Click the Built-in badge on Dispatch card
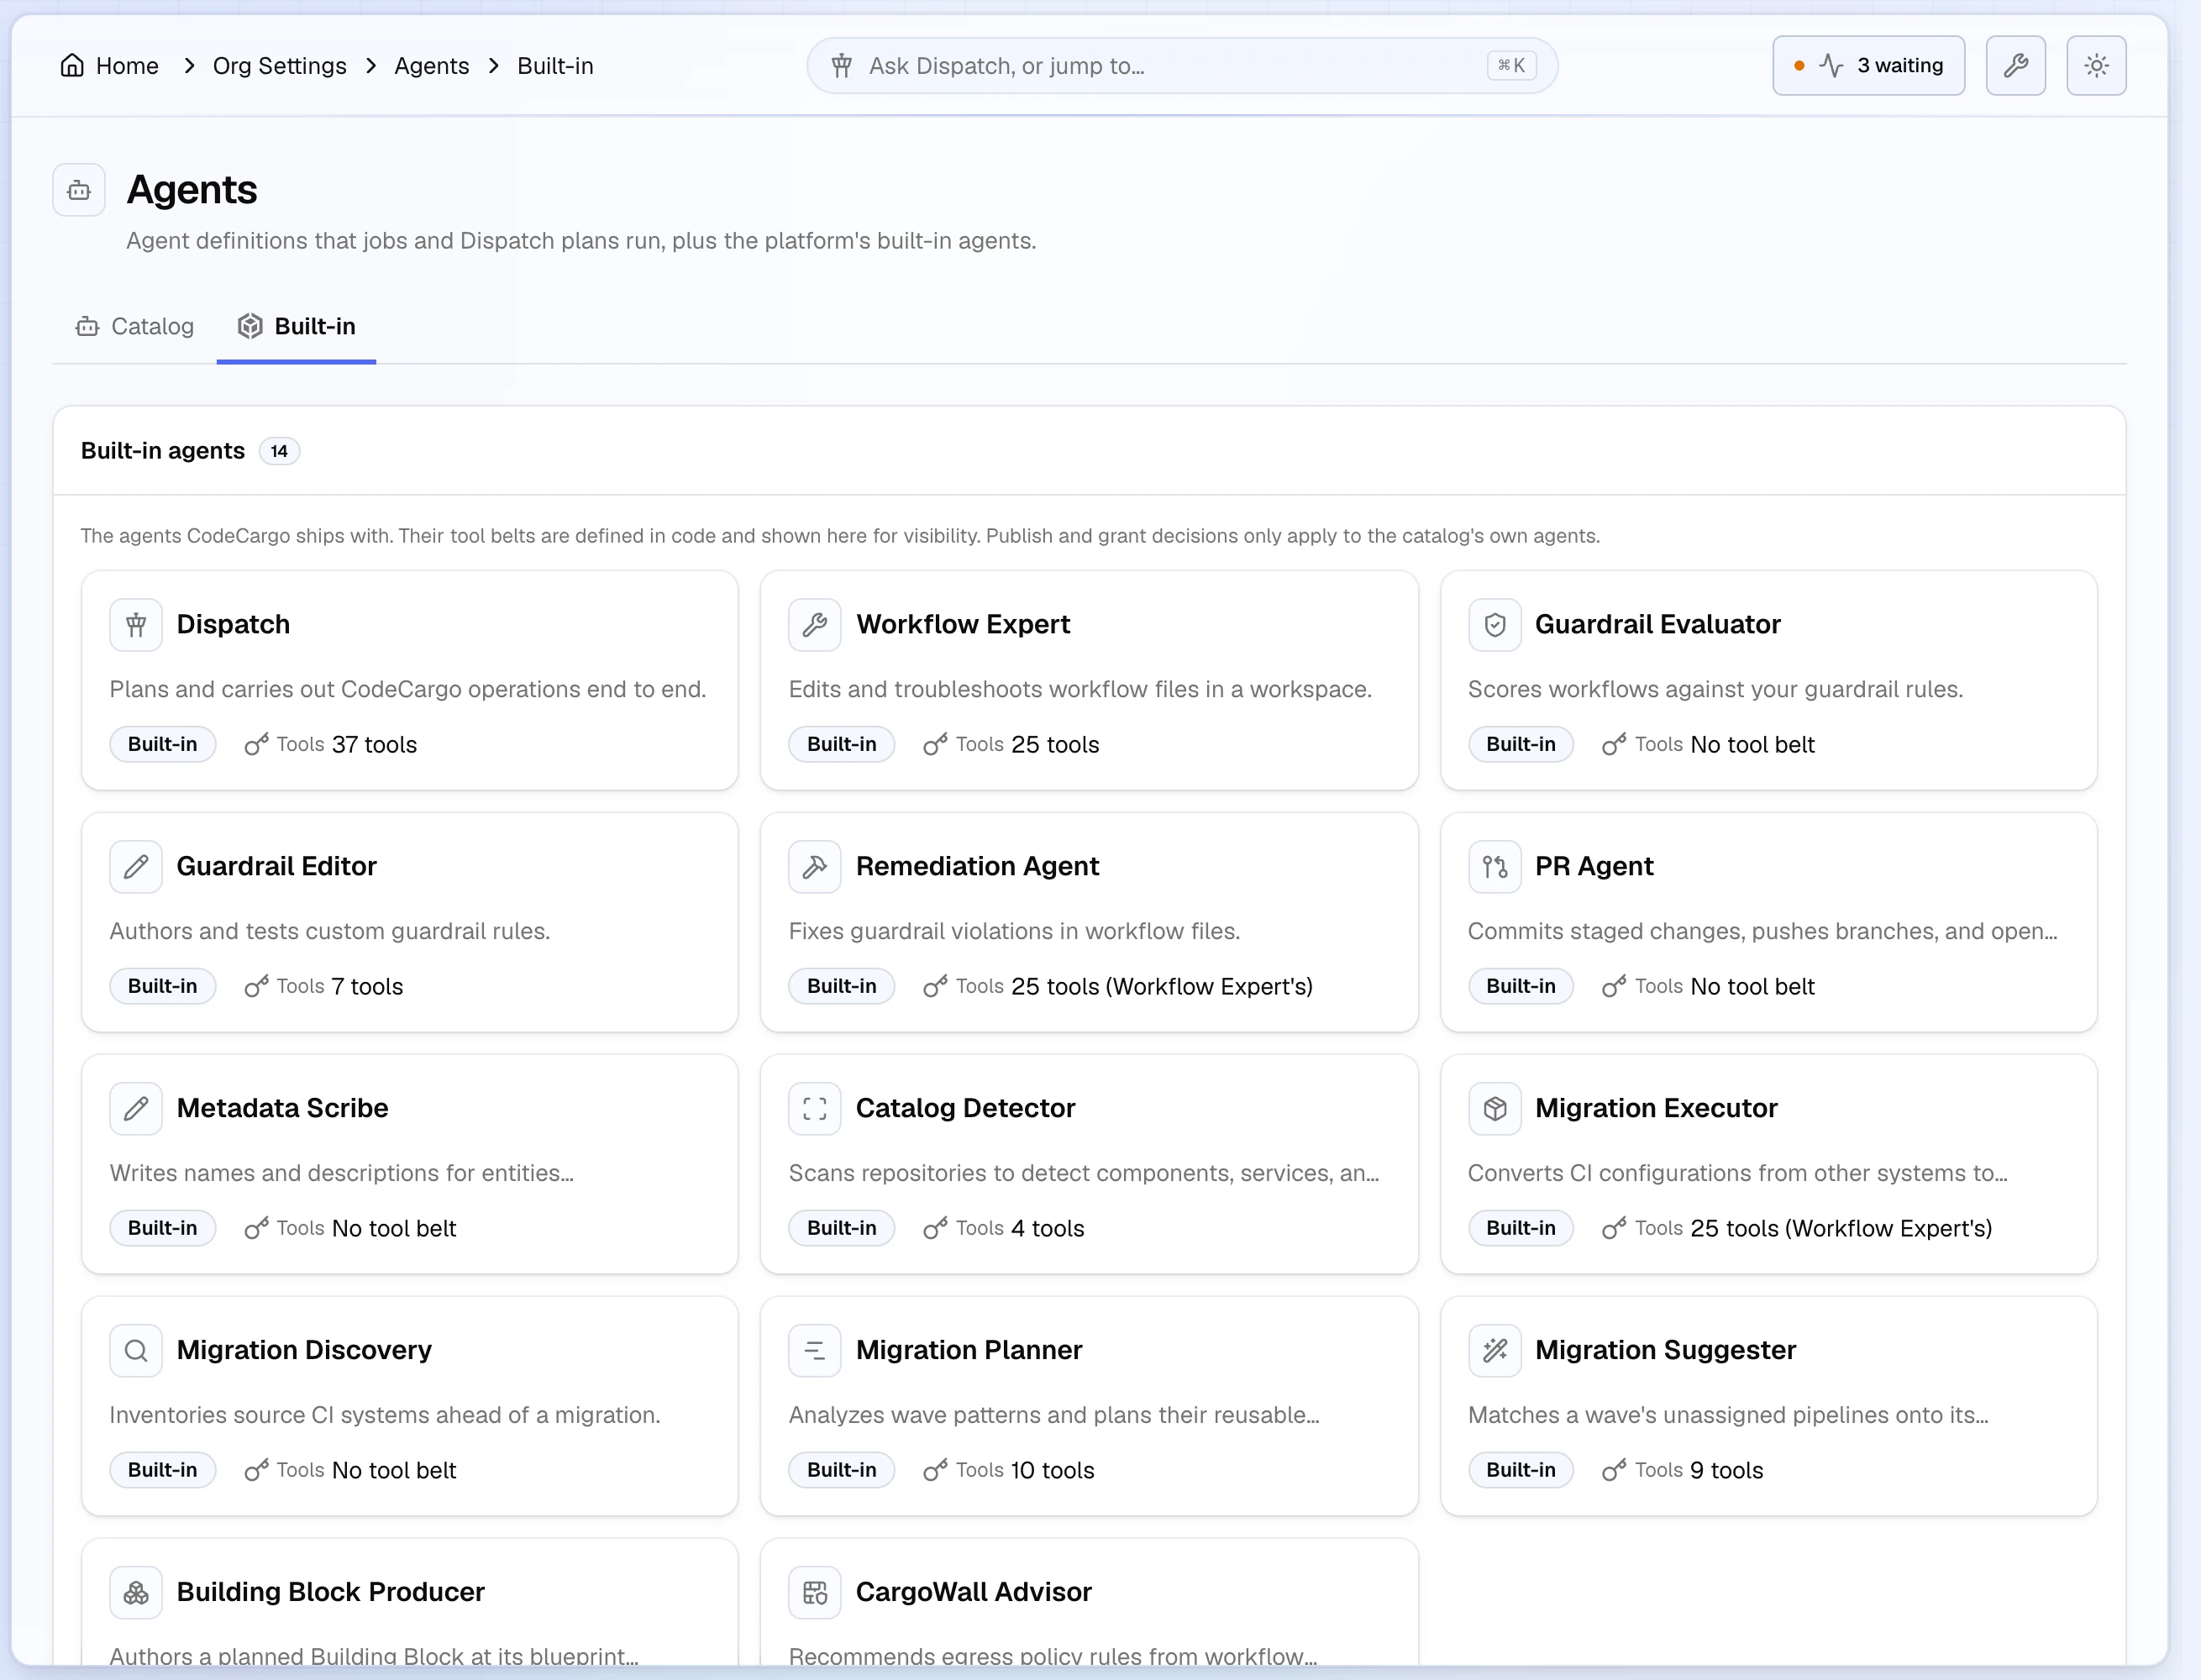 click(x=163, y=745)
